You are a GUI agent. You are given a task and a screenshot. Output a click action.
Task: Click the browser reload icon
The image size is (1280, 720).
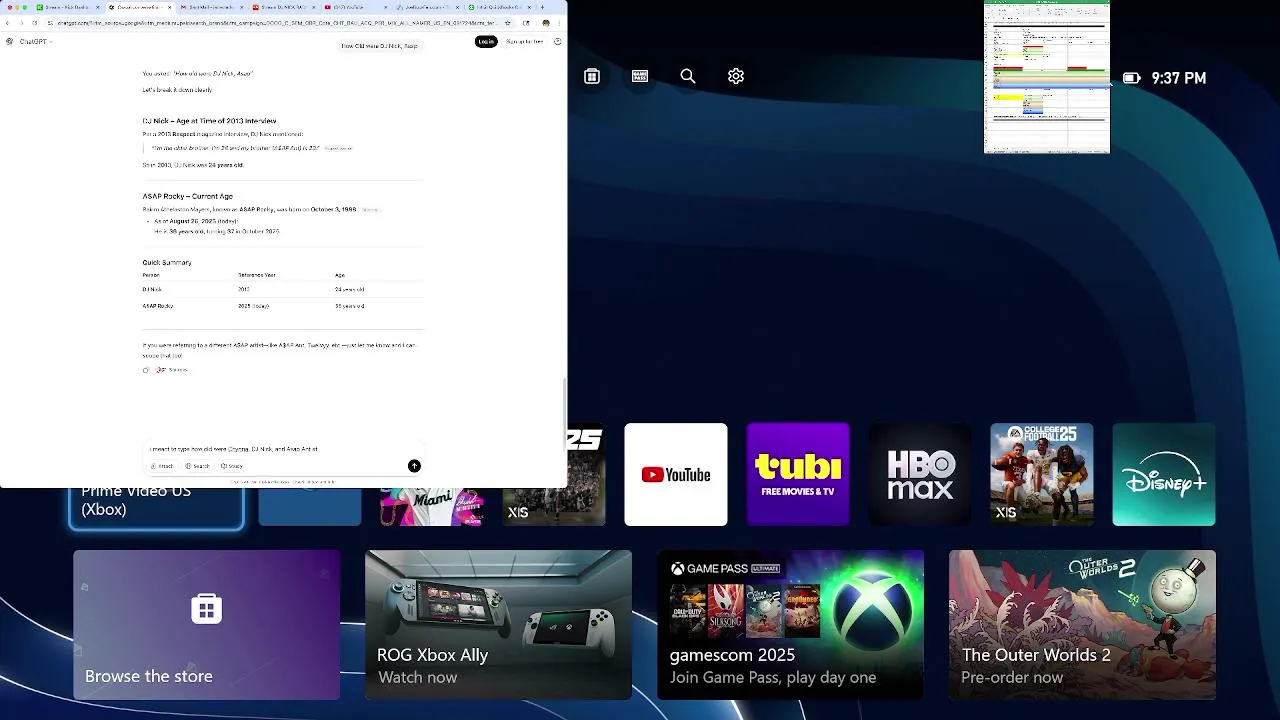click(35, 22)
